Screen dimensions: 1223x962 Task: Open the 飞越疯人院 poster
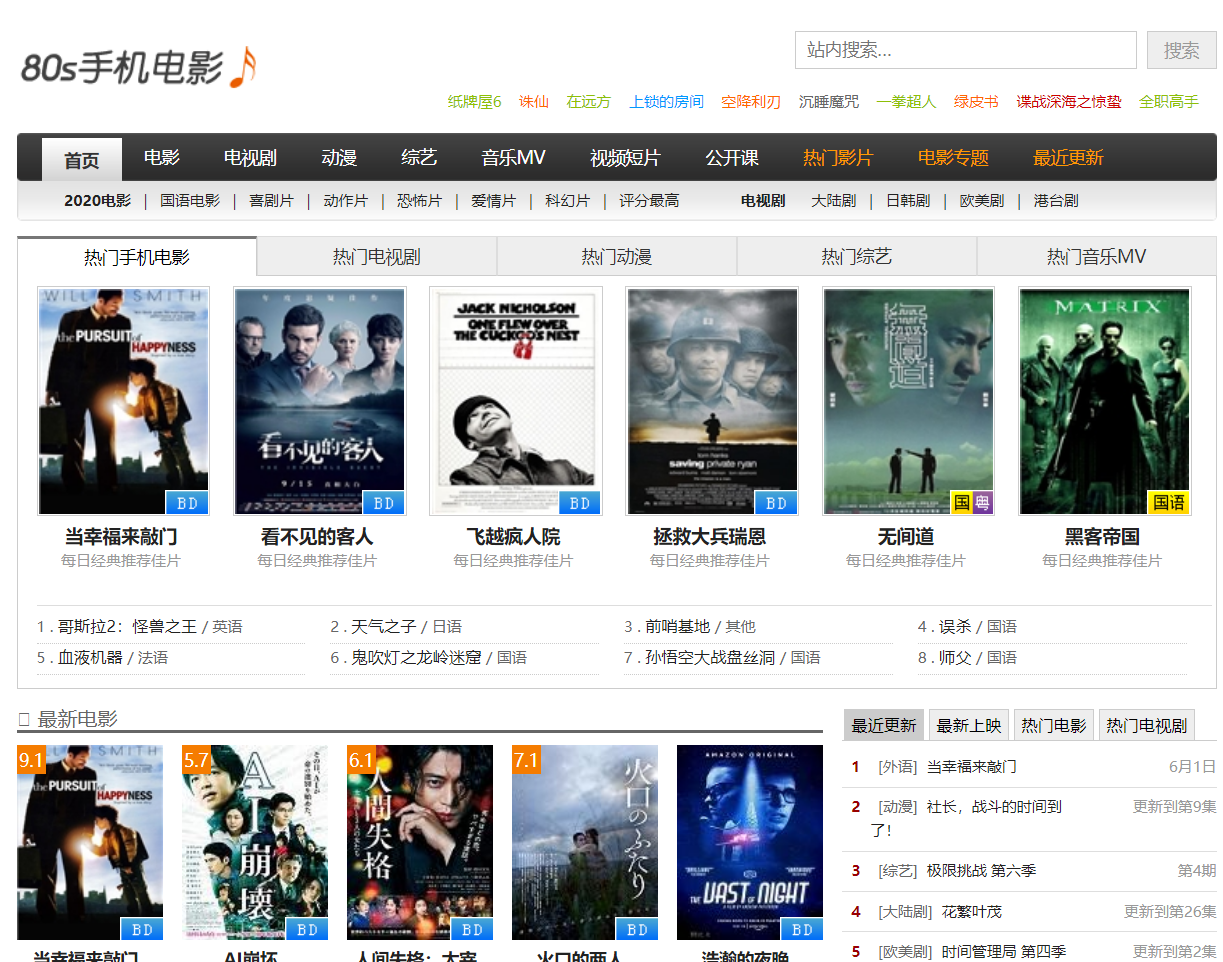(515, 401)
